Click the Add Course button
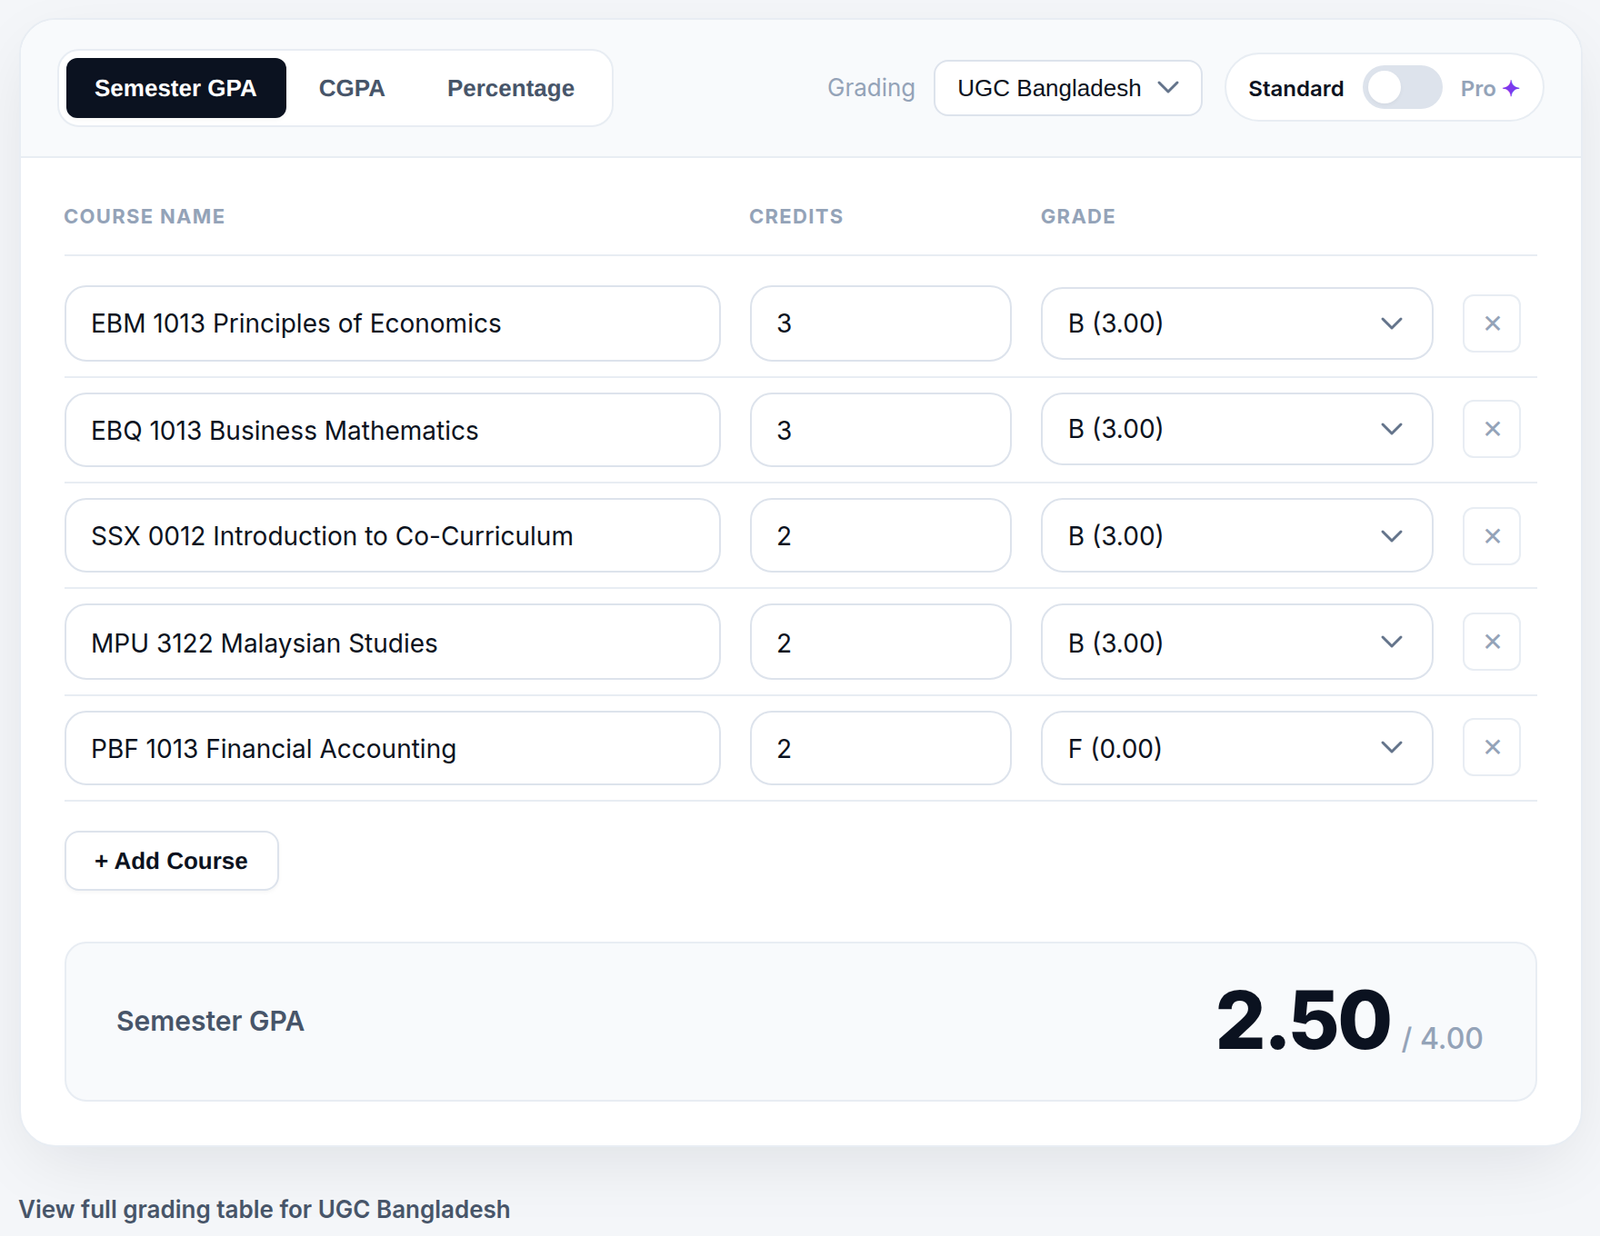The image size is (1600, 1236). 172,861
